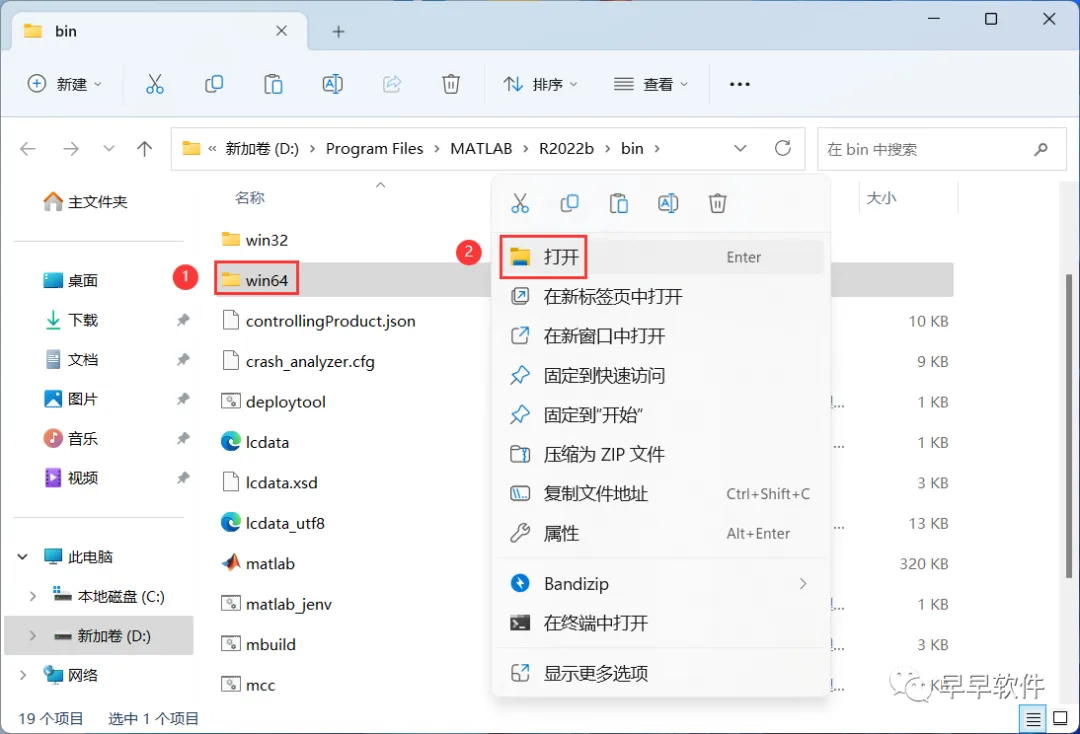Close the bin tab
This screenshot has height=734, width=1080.
(281, 31)
